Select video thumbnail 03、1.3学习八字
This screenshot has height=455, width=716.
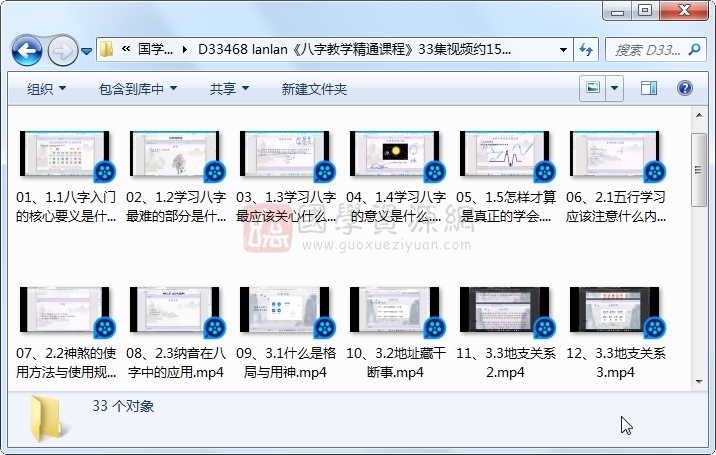coord(286,155)
